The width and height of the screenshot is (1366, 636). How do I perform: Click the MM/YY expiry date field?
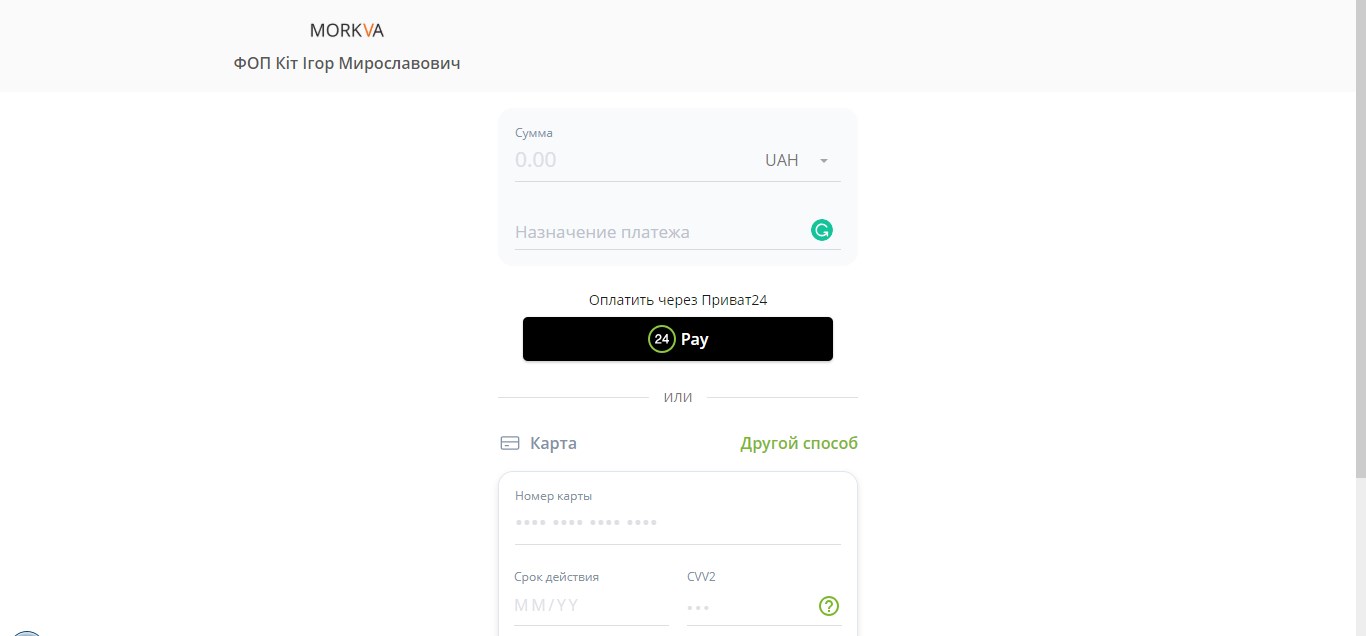pyautogui.click(x=591, y=605)
